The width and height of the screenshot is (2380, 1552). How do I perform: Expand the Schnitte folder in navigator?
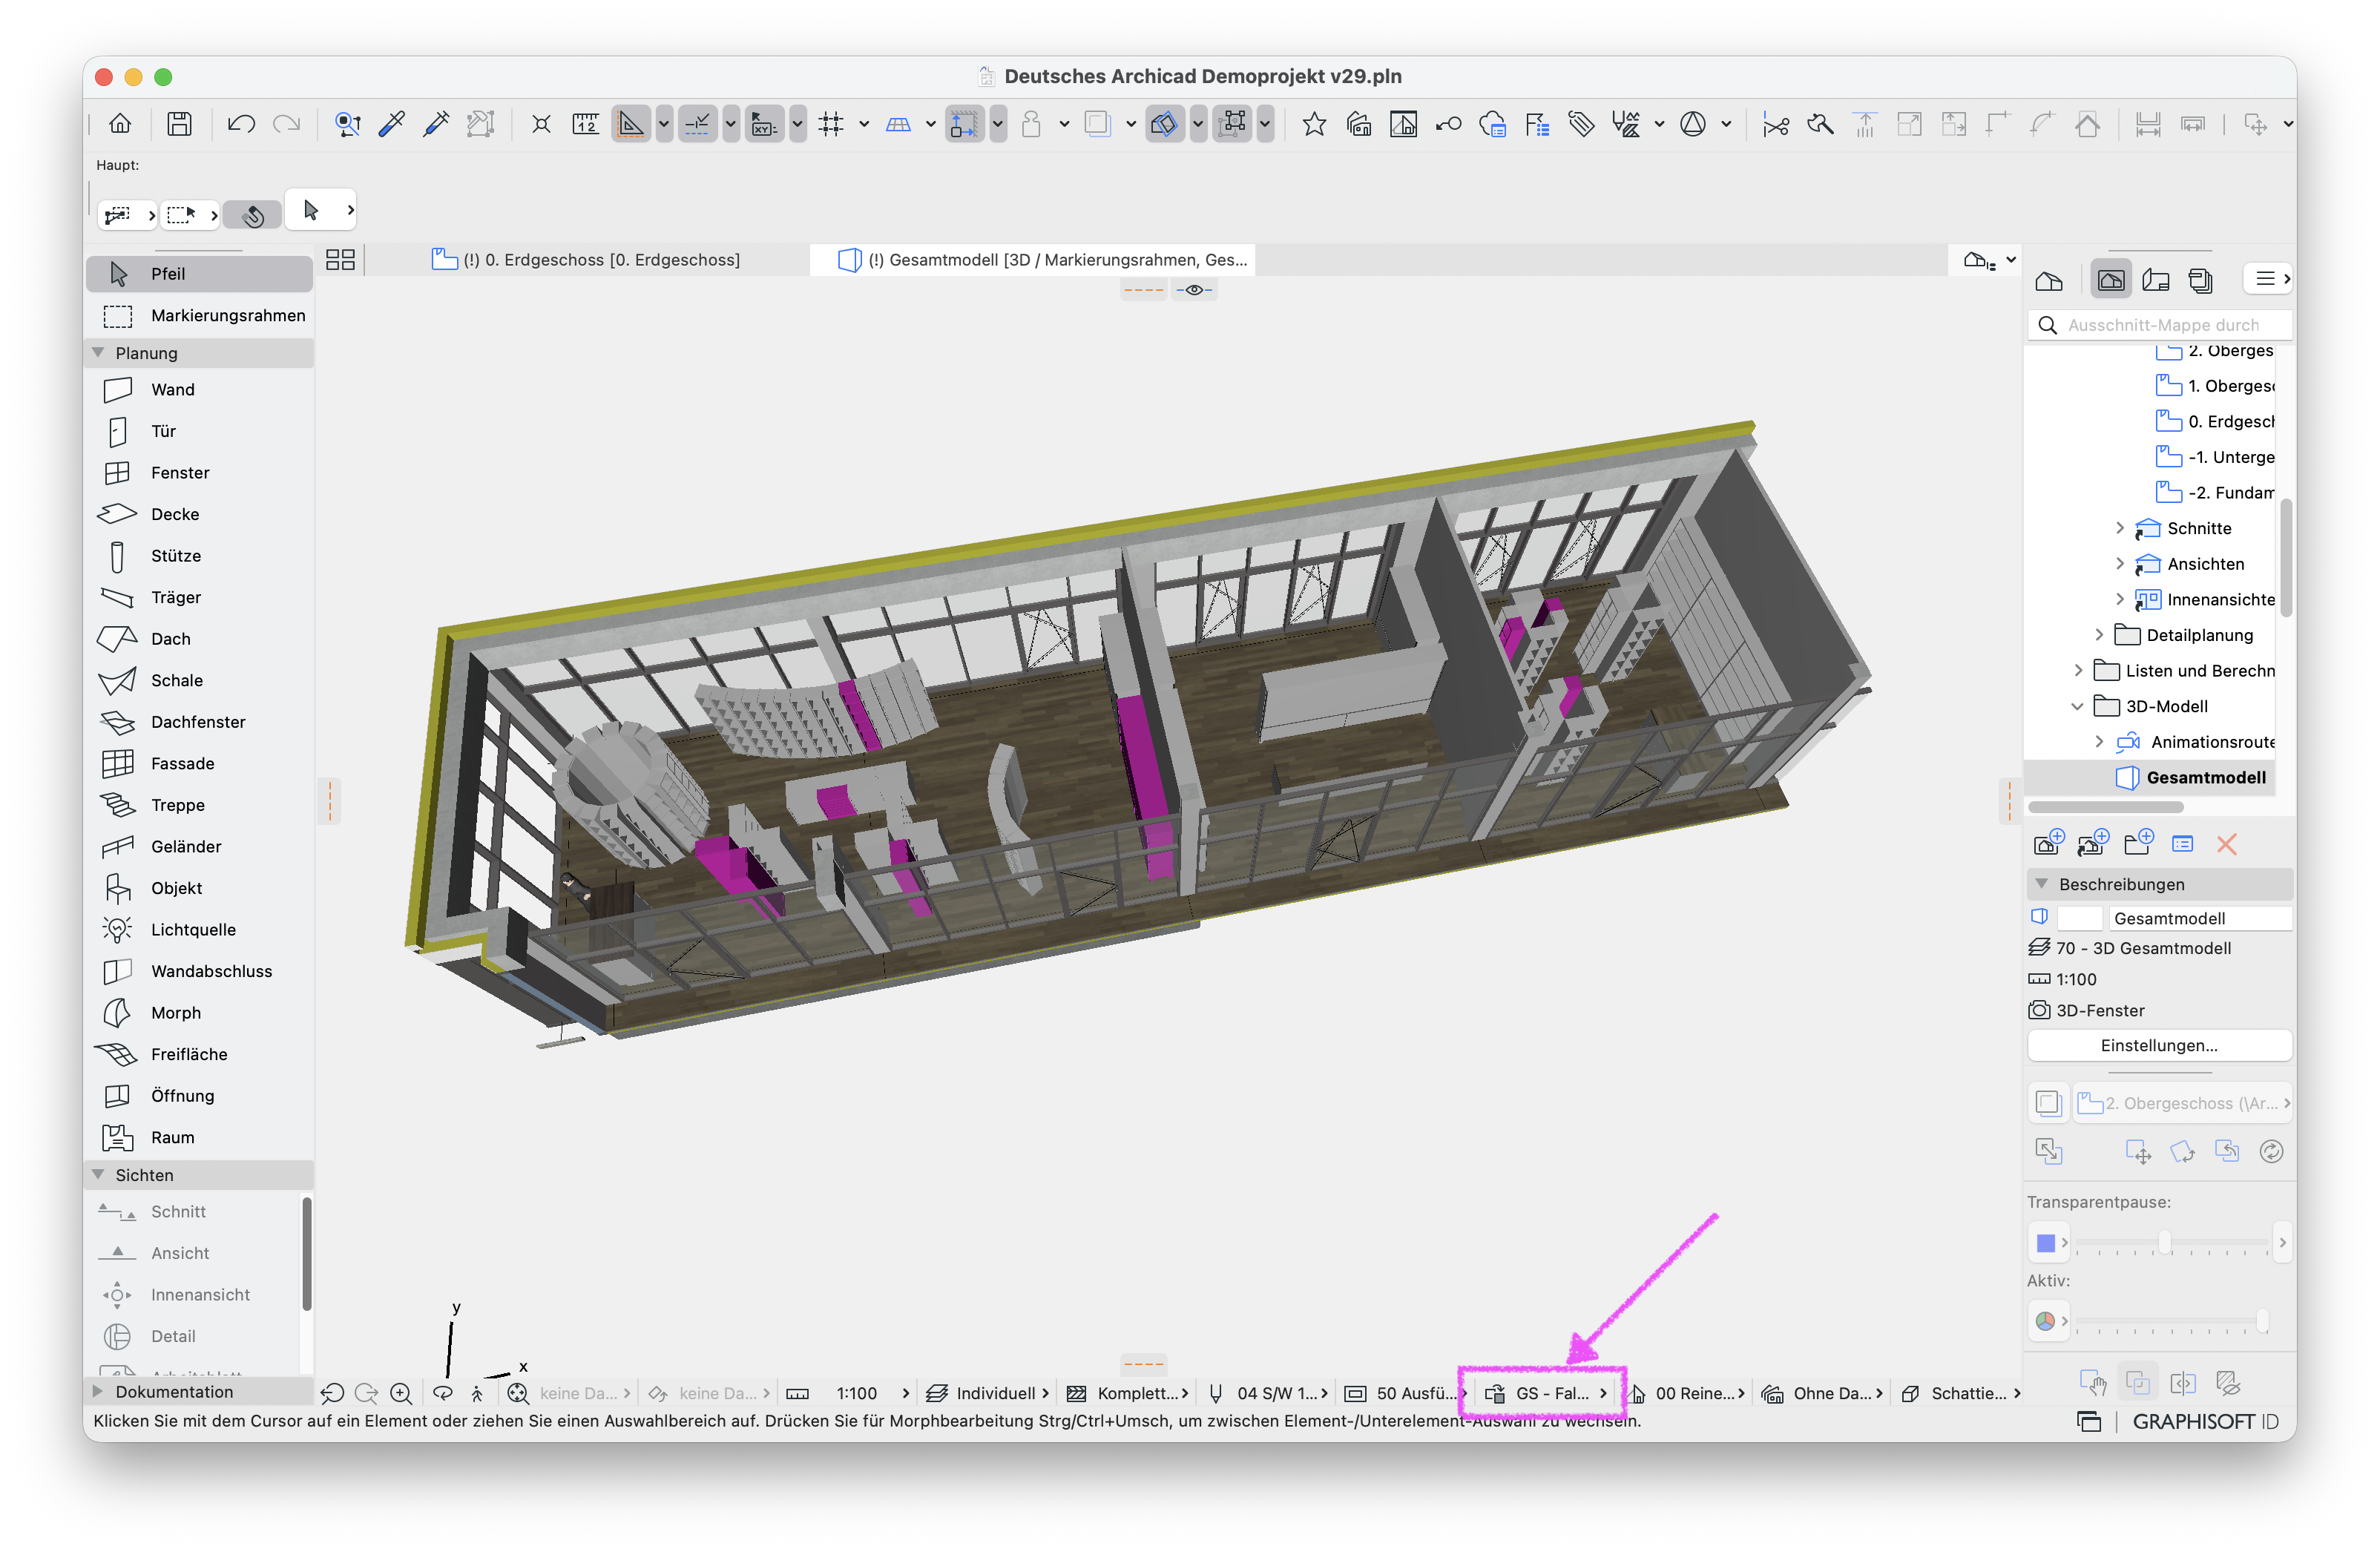(2119, 528)
